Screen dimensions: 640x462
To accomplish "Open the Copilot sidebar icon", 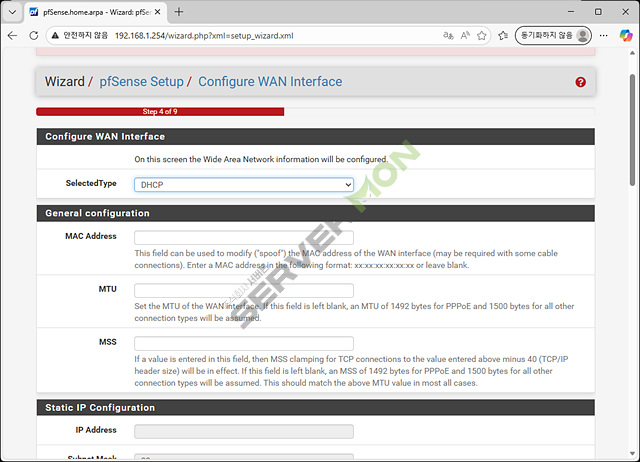I will coord(625,36).
